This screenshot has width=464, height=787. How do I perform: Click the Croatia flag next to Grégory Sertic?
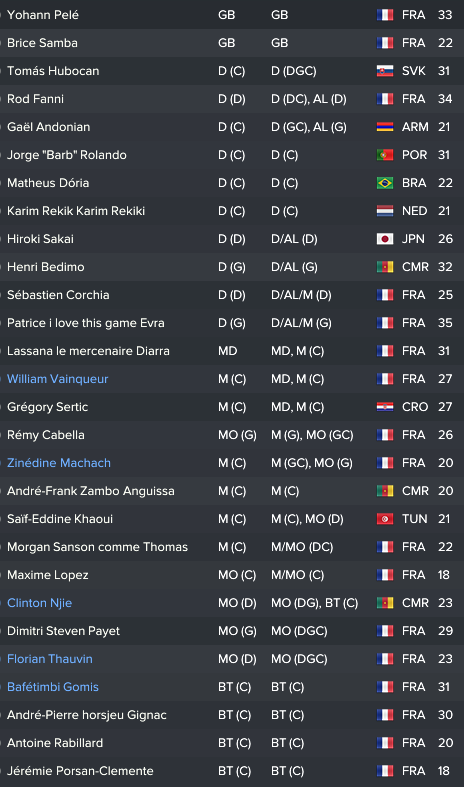coord(385,407)
